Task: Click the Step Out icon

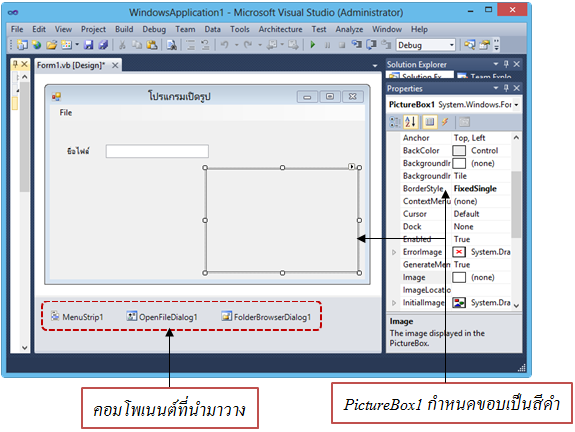Action: (x=386, y=45)
